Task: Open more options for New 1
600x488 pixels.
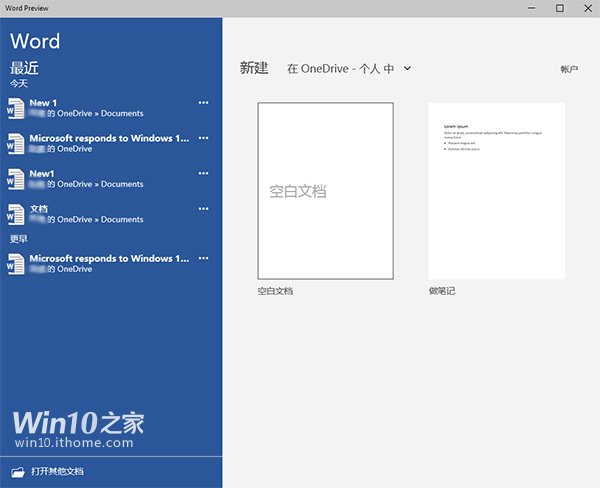Action: click(x=204, y=103)
